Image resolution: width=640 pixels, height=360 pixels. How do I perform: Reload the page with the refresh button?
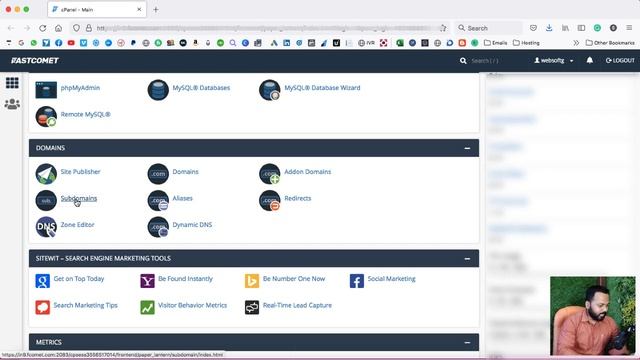[x=42, y=28]
